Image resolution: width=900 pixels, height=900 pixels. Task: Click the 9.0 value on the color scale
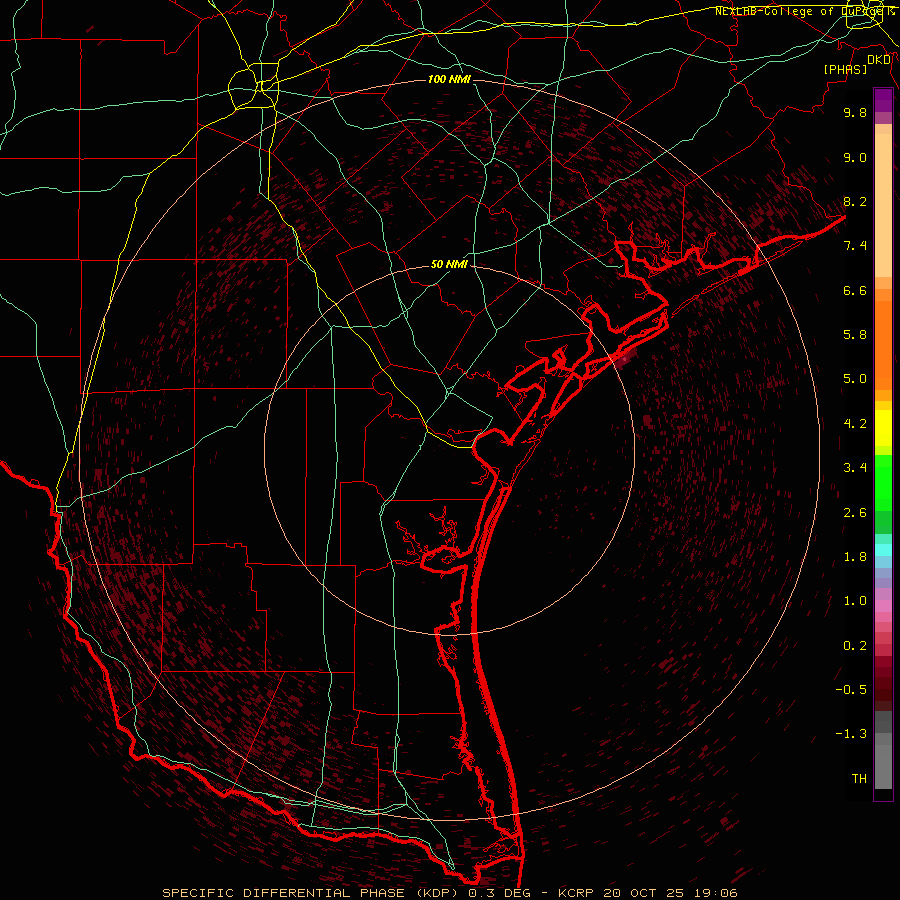pyautogui.click(x=855, y=158)
